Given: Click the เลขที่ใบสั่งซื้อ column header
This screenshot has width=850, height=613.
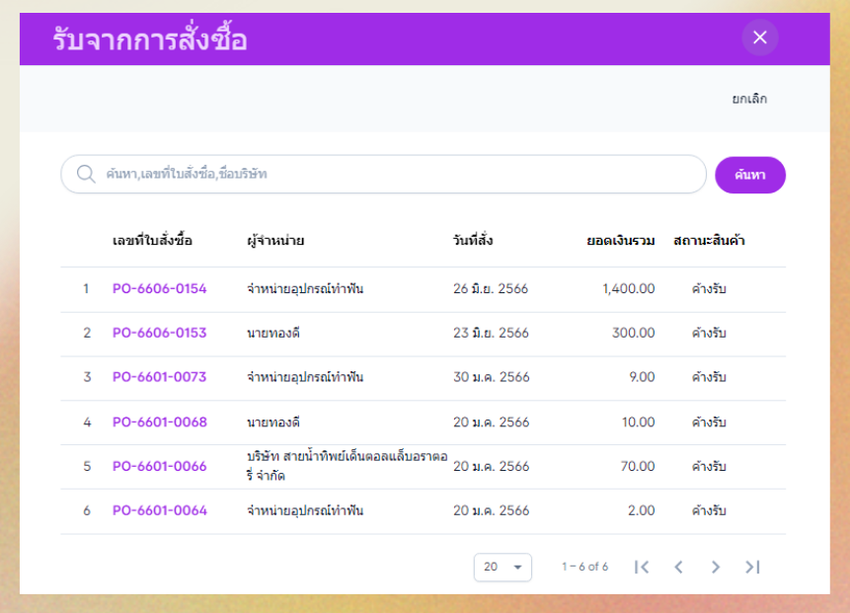Looking at the screenshot, I should pos(152,240).
